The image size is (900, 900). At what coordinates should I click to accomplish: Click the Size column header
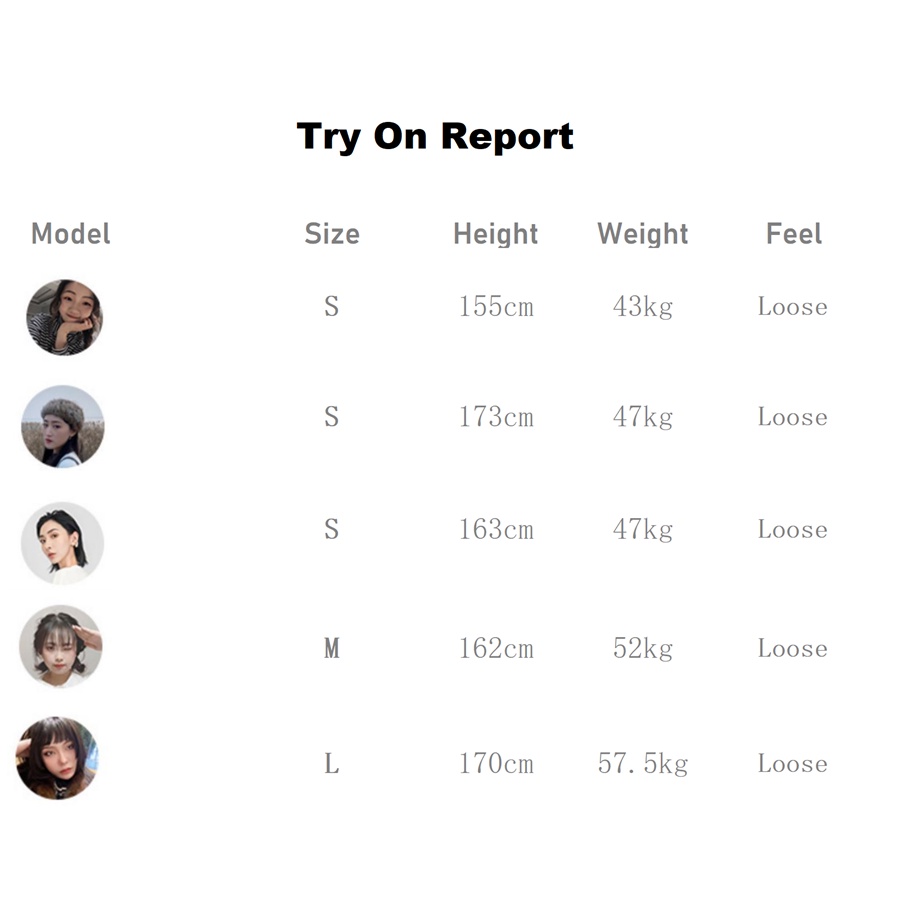click(332, 234)
